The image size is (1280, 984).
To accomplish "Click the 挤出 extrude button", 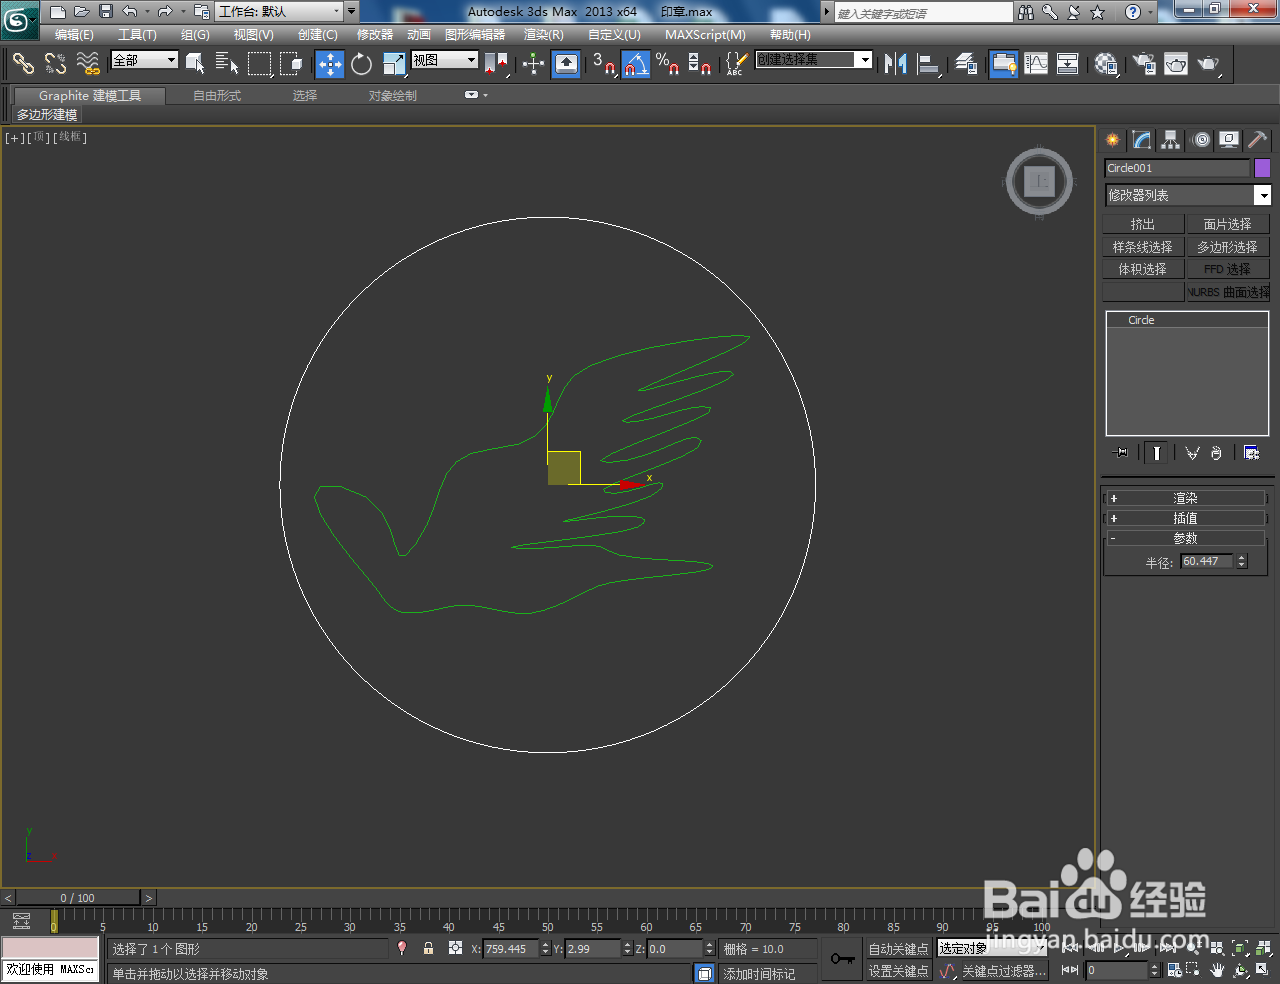I will [1143, 223].
